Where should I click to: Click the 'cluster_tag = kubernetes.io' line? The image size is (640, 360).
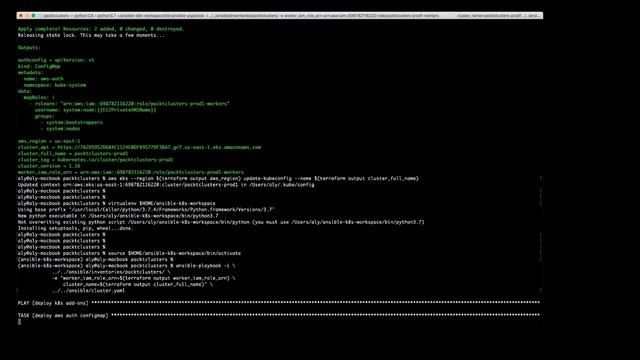[96, 160]
